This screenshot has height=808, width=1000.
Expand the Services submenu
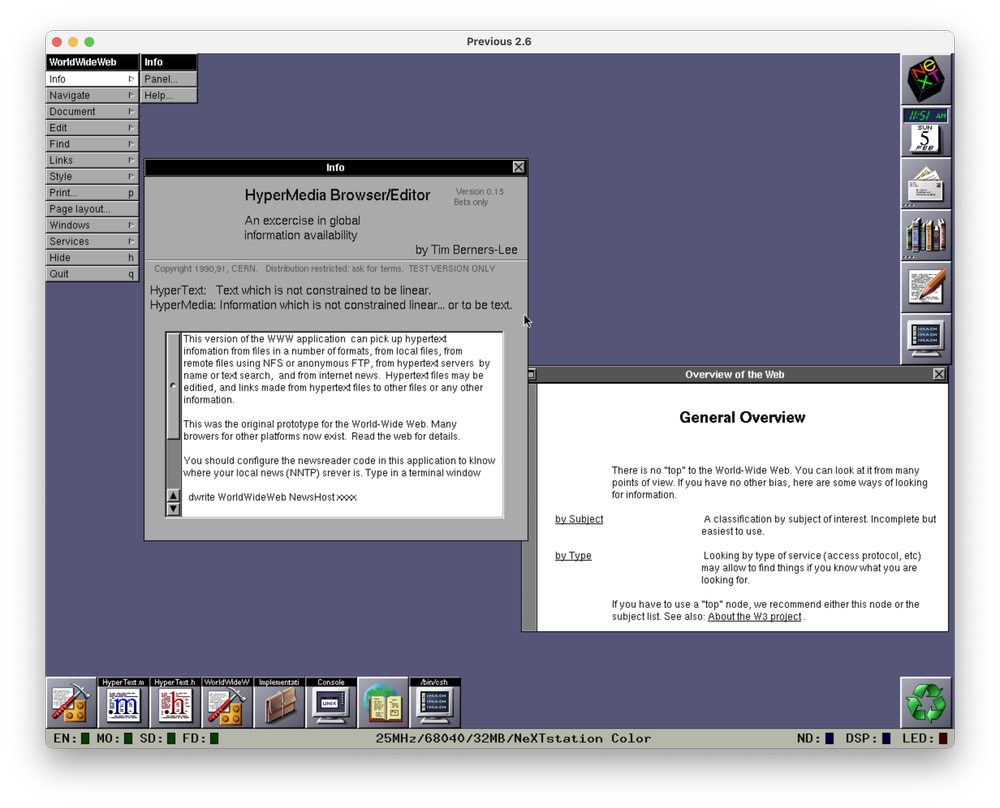92,242
